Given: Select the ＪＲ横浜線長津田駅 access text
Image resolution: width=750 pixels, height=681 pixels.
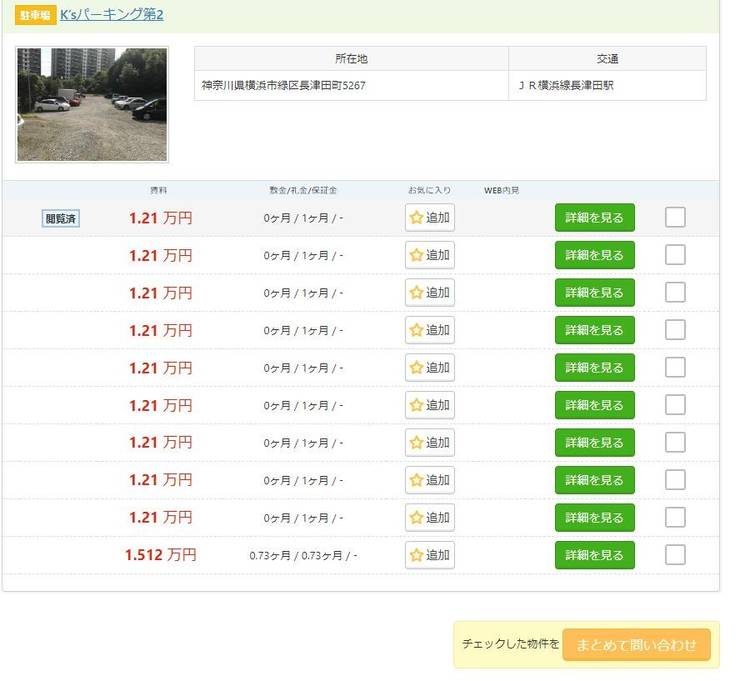Looking at the screenshot, I should coord(565,86).
